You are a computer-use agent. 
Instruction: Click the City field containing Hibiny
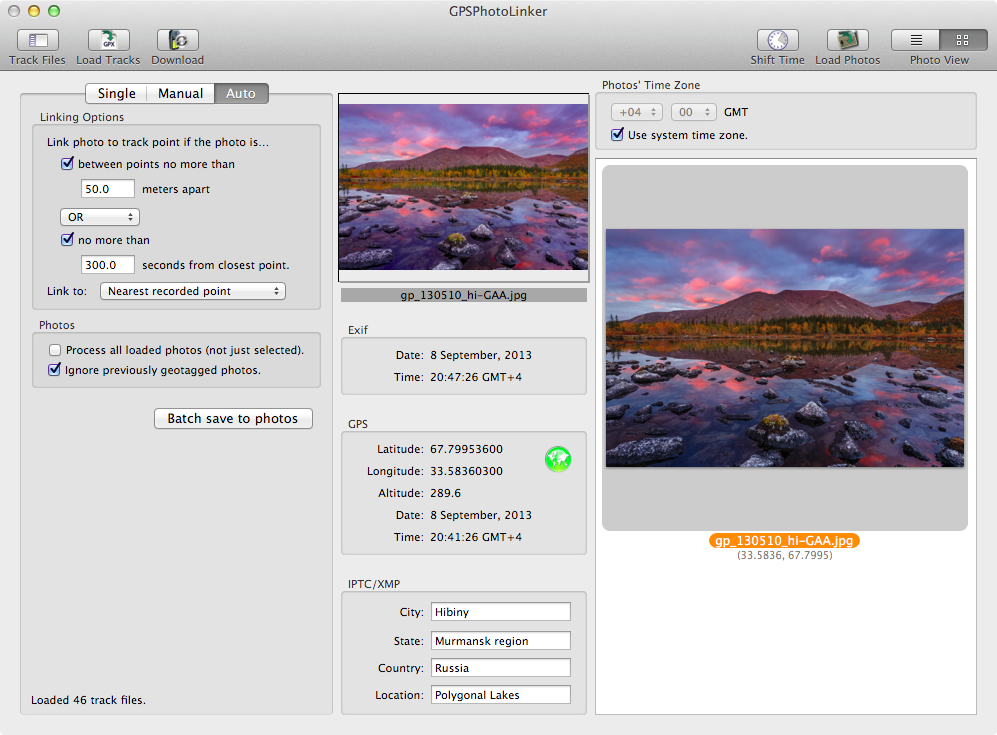coord(500,612)
